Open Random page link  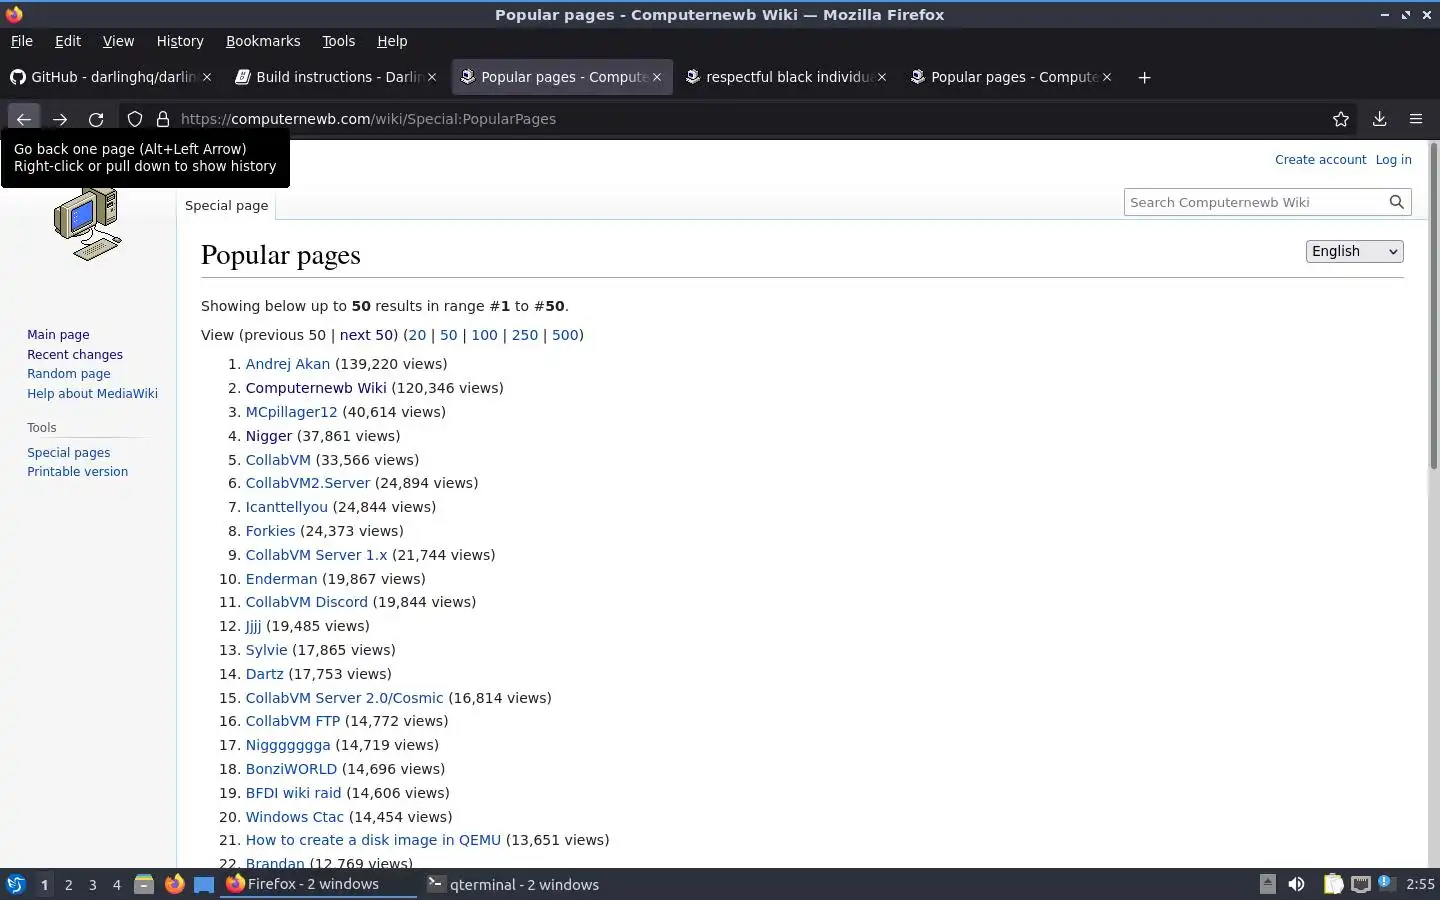69,374
